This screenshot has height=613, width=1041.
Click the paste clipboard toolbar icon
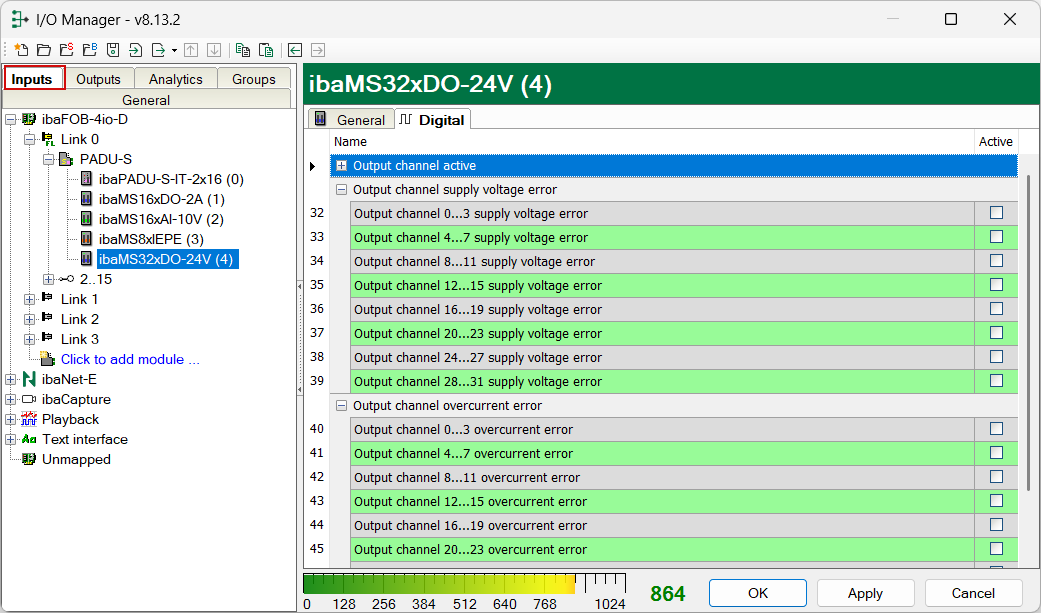266,49
